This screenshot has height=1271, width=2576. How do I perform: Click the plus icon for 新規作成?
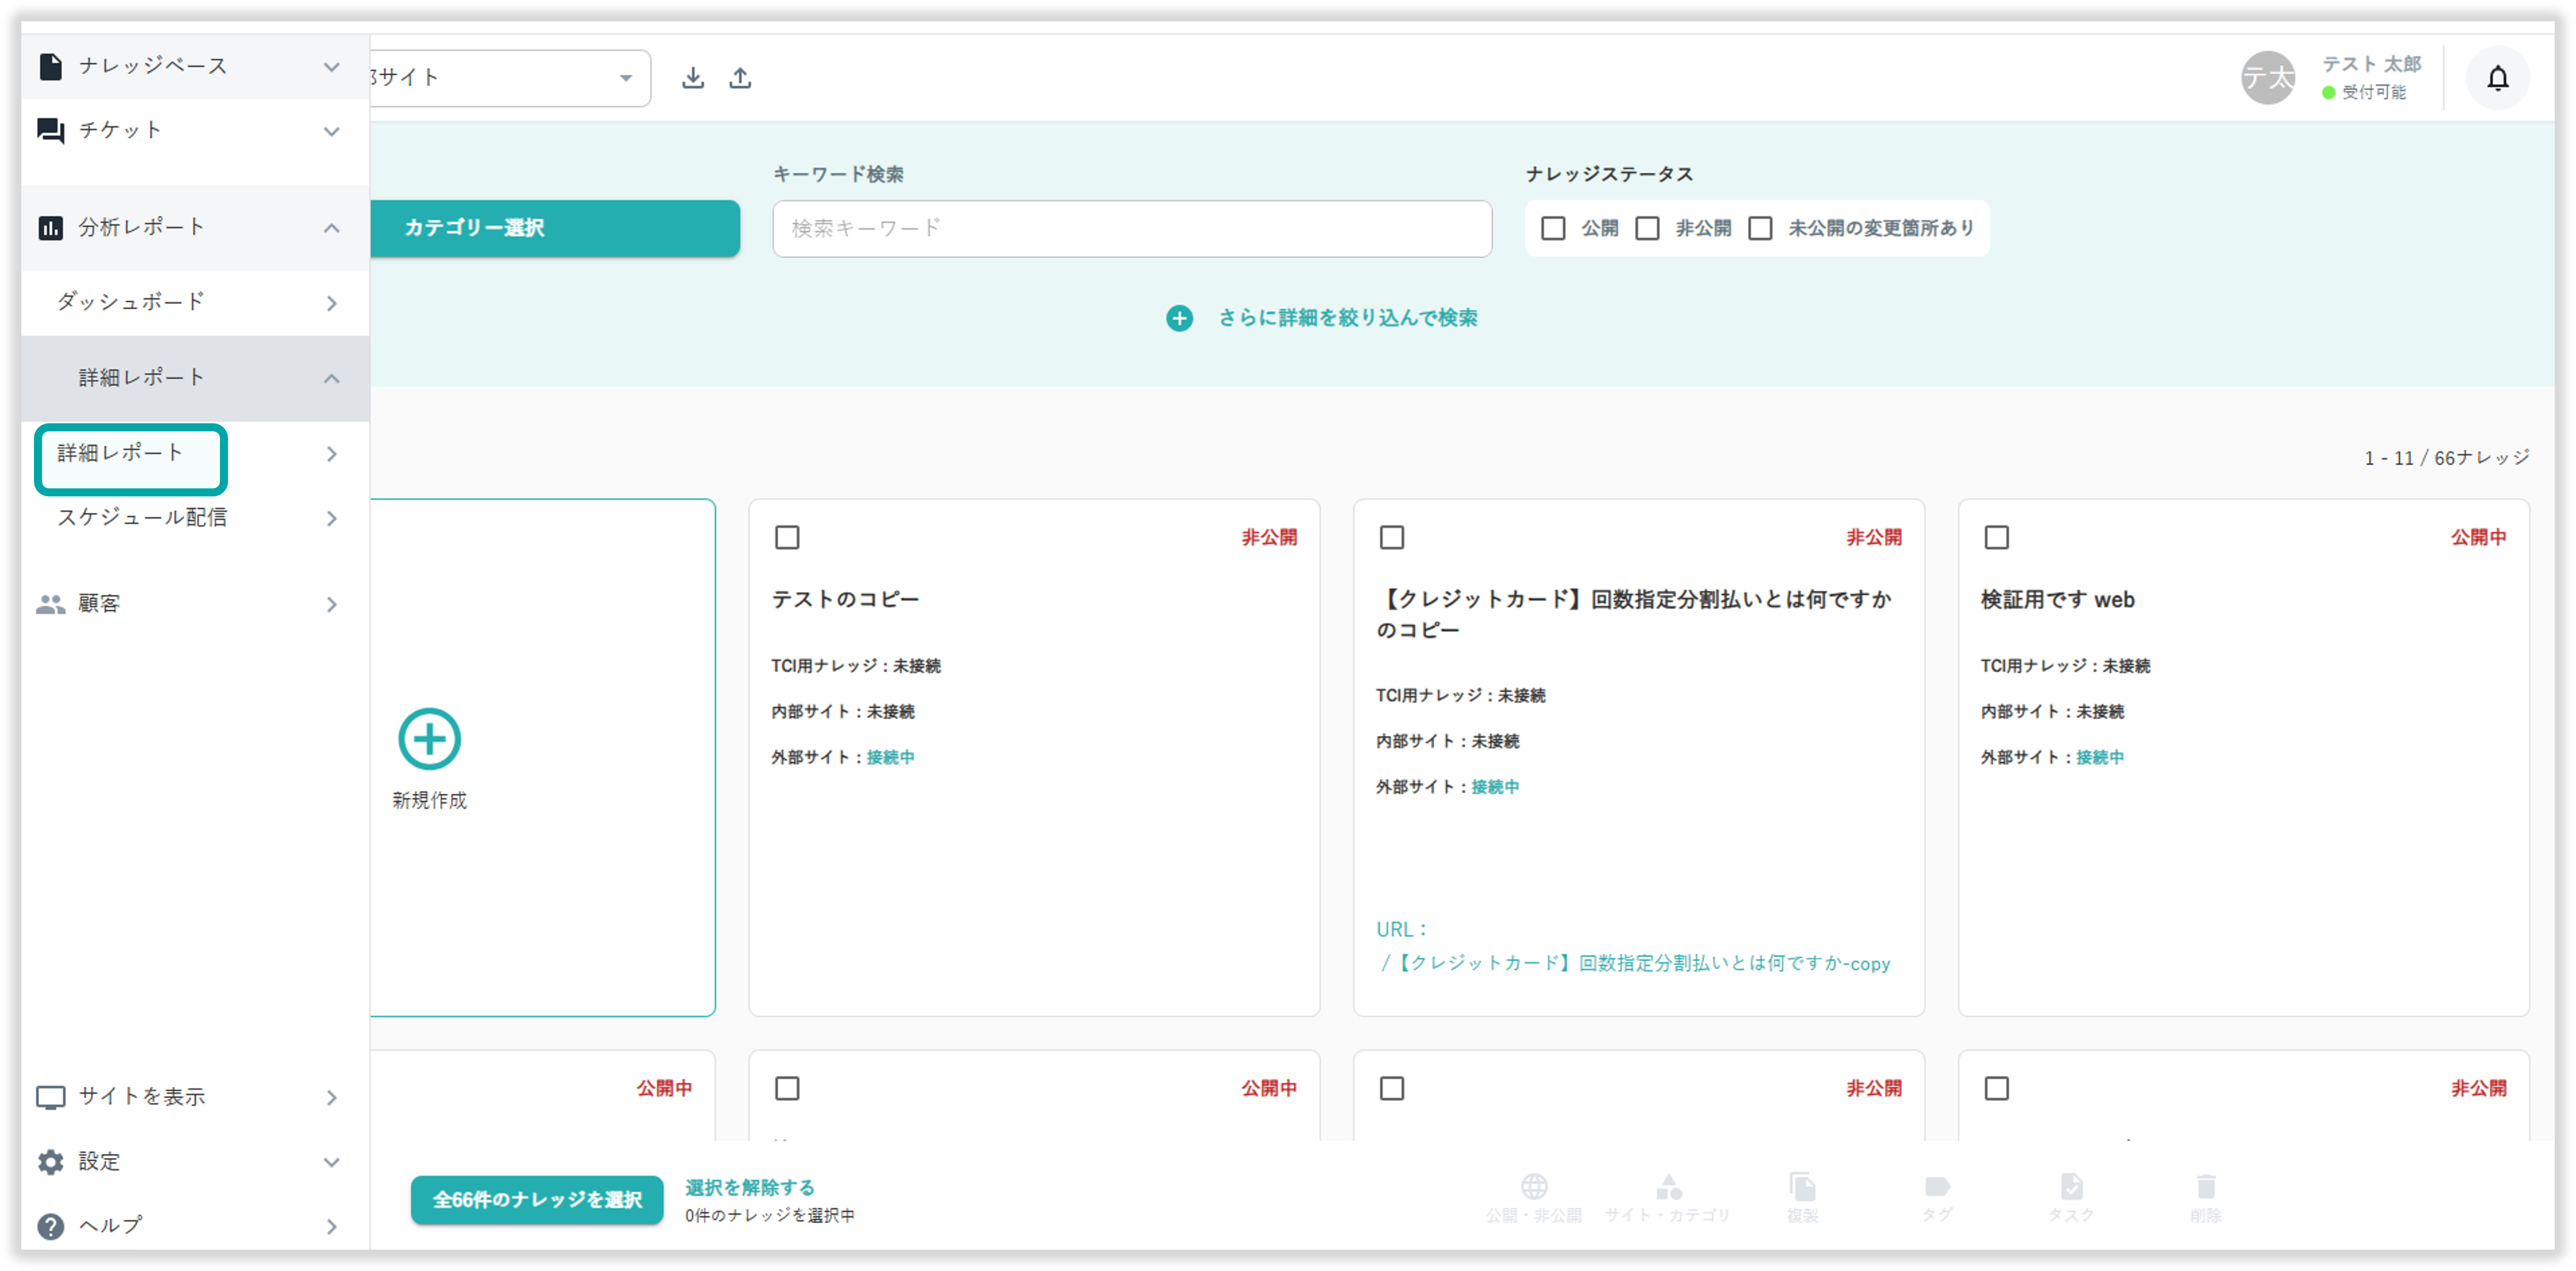[429, 739]
